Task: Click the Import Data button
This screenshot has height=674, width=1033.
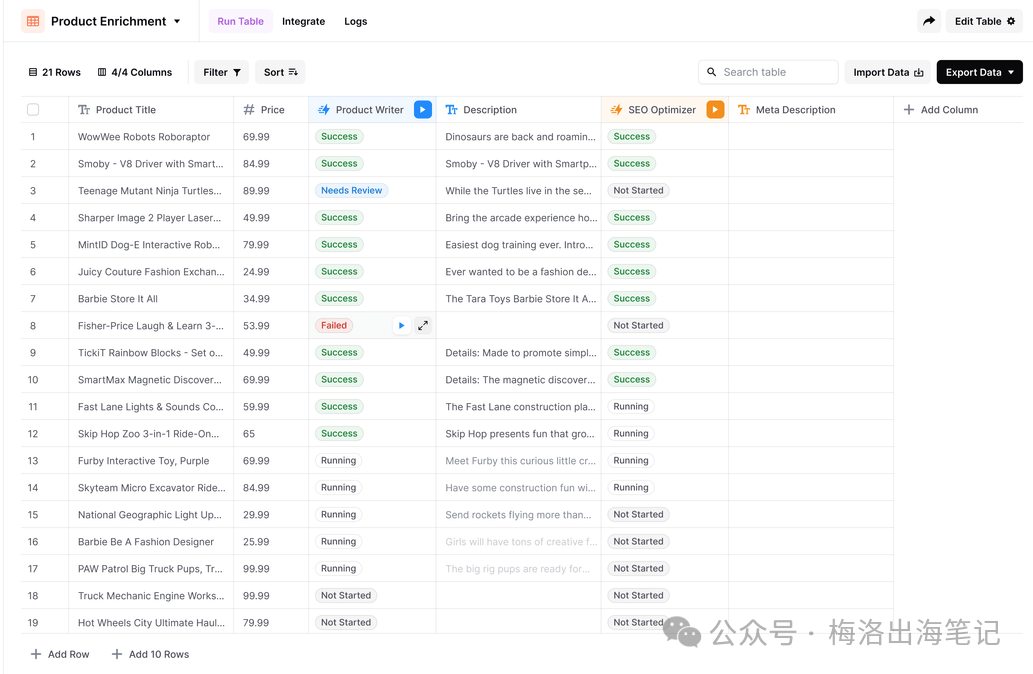Action: [888, 72]
